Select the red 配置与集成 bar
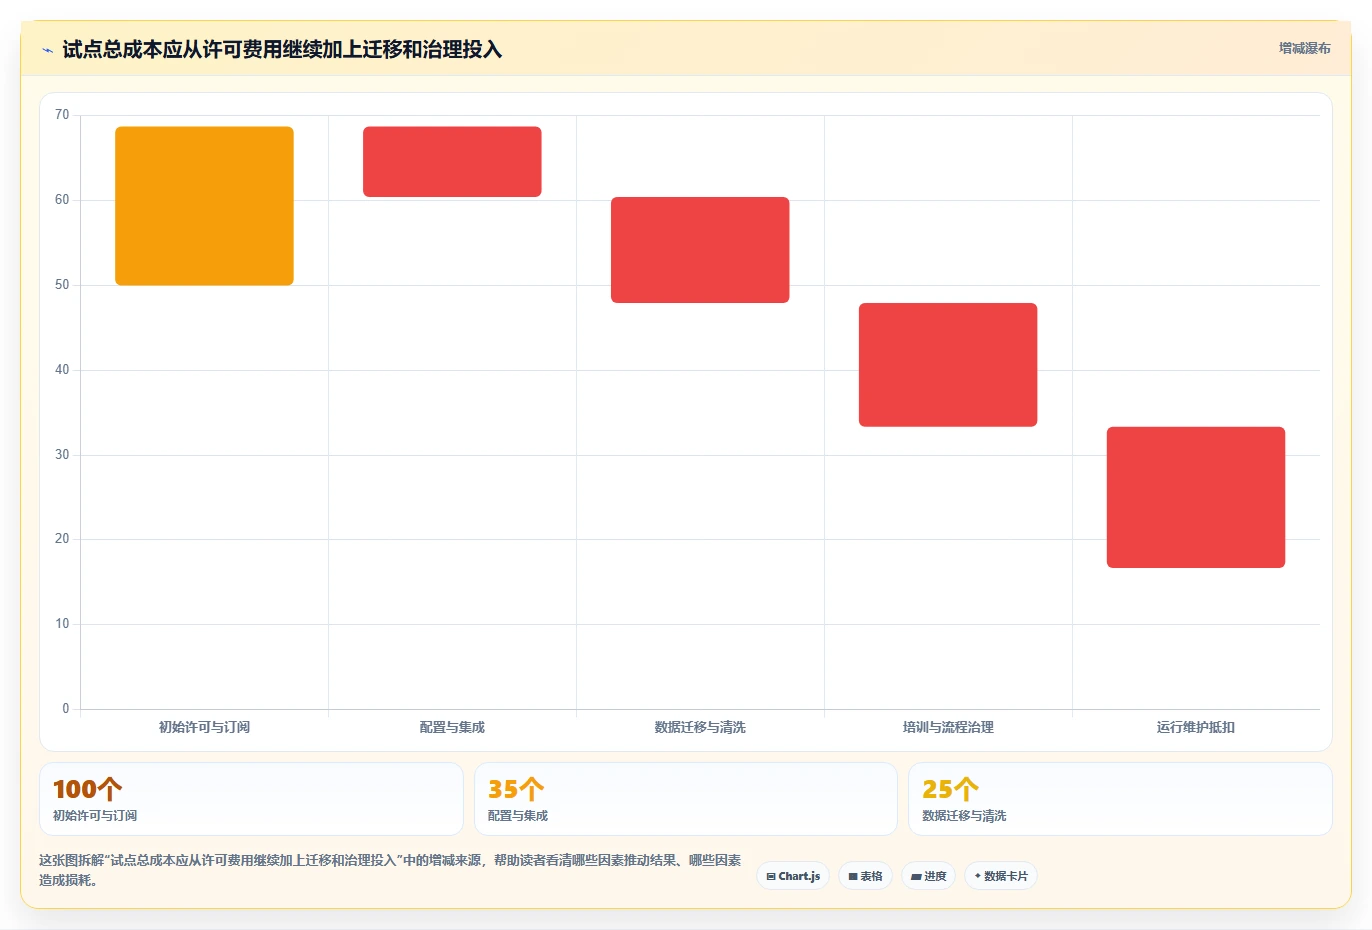The image size is (1372, 930). point(452,162)
